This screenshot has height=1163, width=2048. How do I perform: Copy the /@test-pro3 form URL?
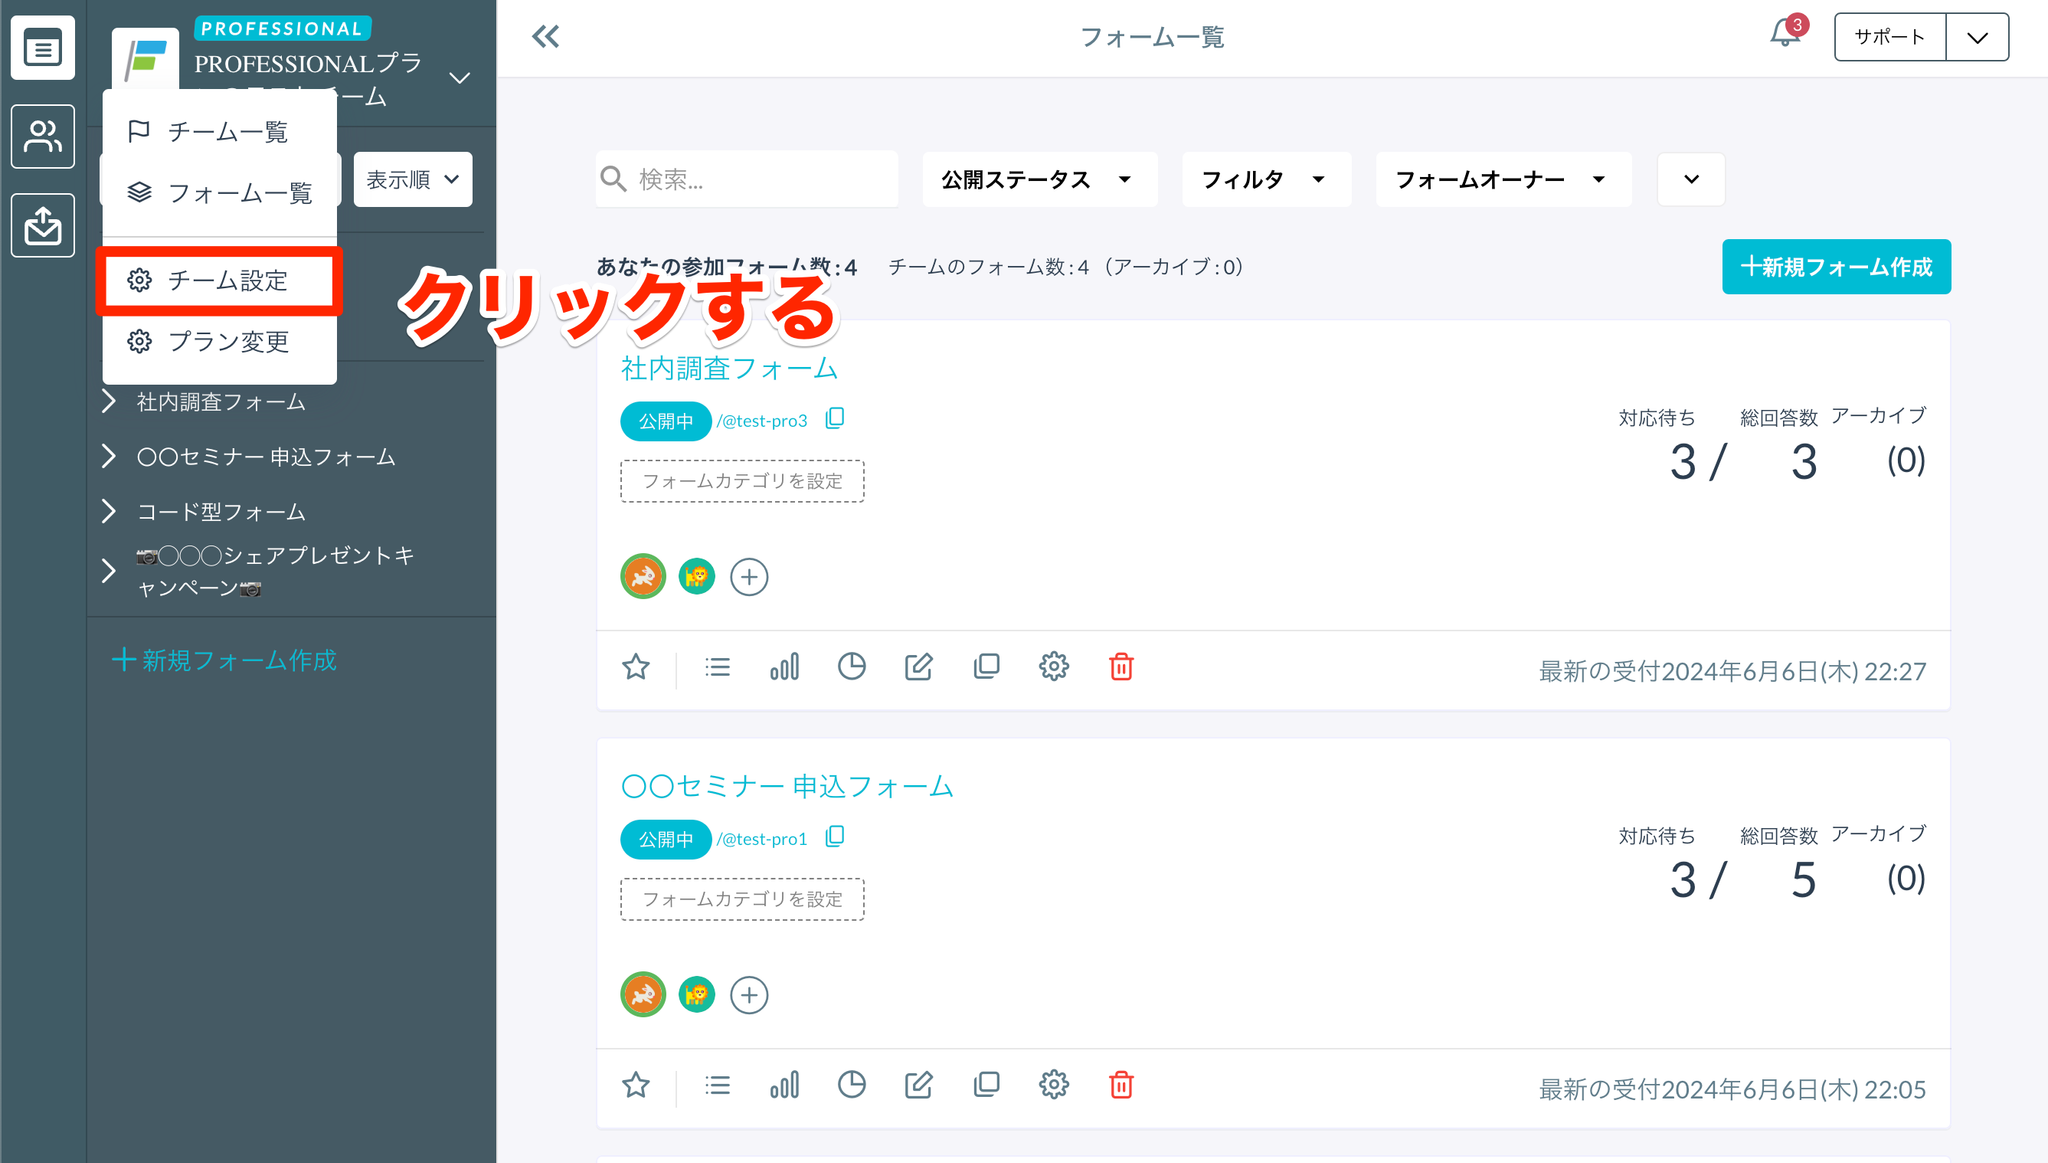835,419
